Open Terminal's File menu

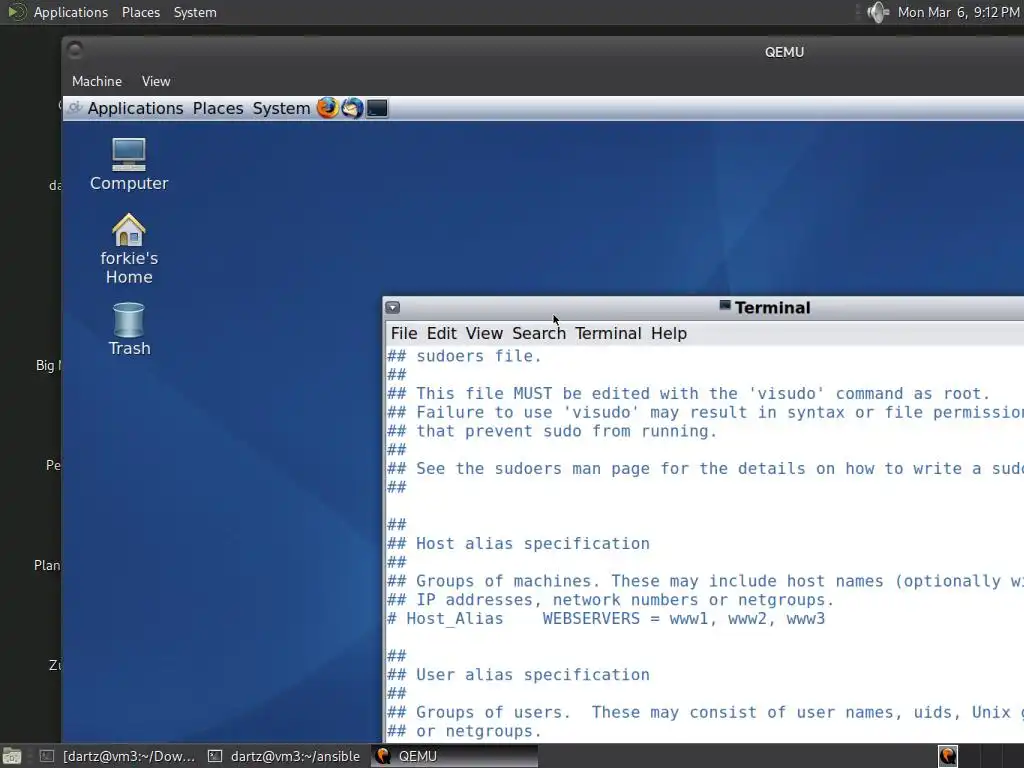click(x=404, y=334)
